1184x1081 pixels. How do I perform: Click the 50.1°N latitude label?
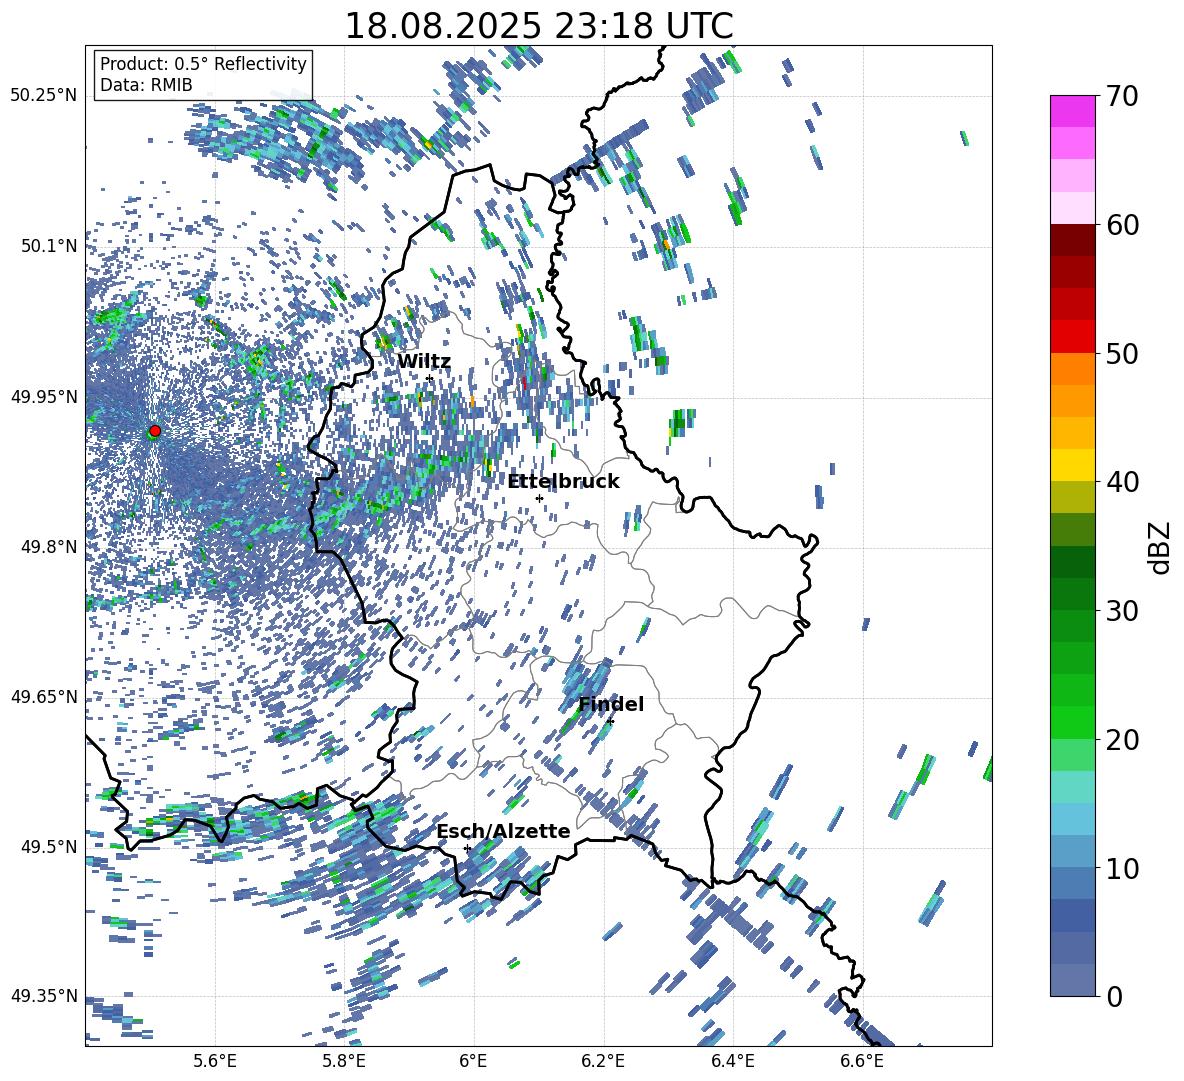pos(49,246)
